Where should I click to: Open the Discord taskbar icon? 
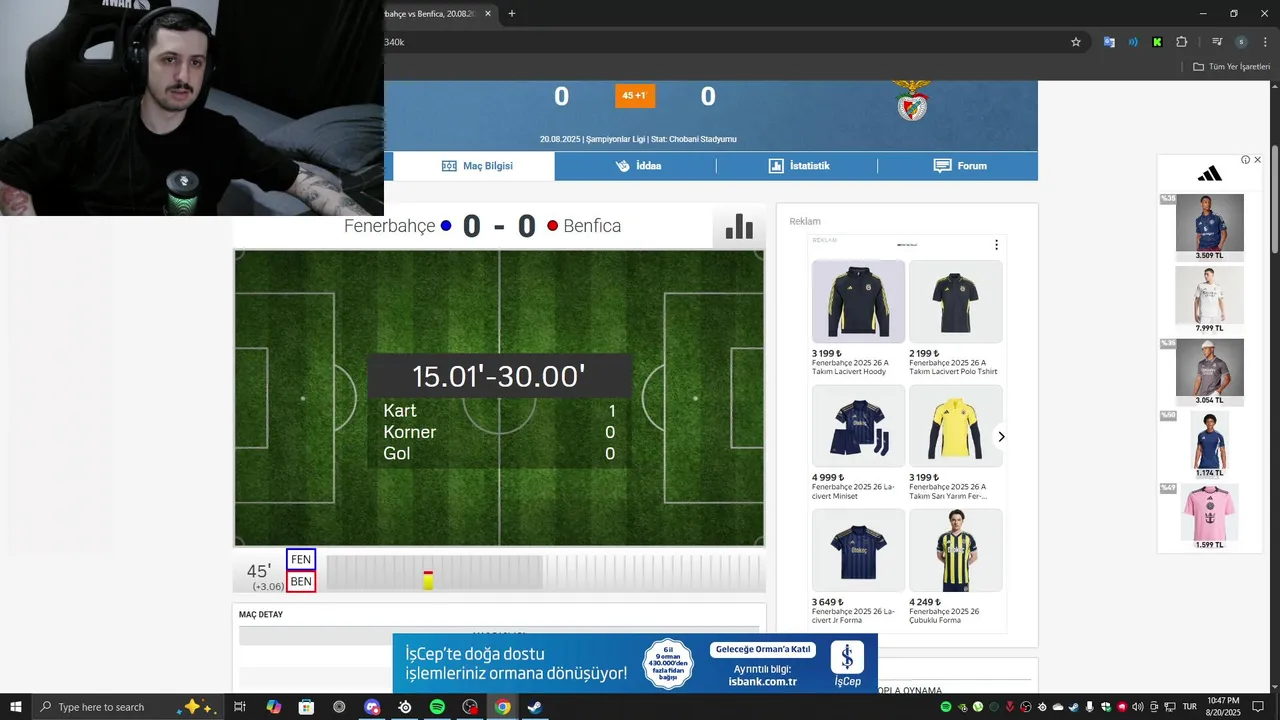click(x=372, y=707)
